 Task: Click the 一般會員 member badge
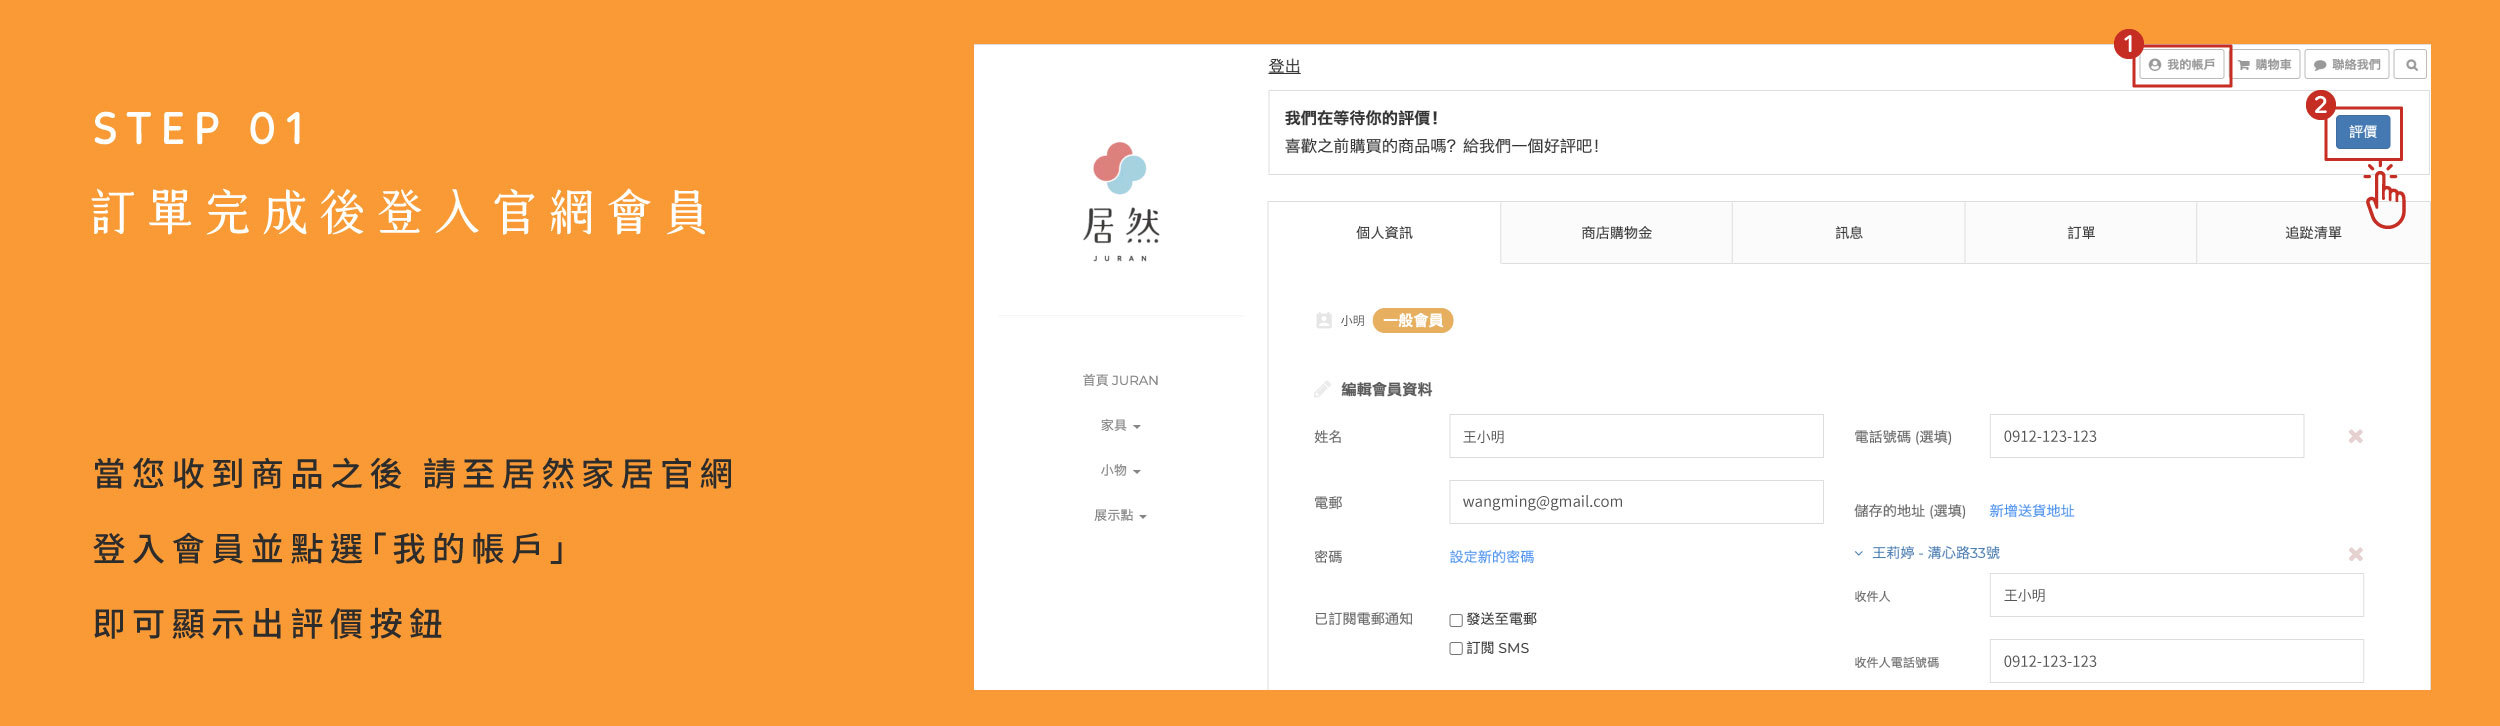1413,320
